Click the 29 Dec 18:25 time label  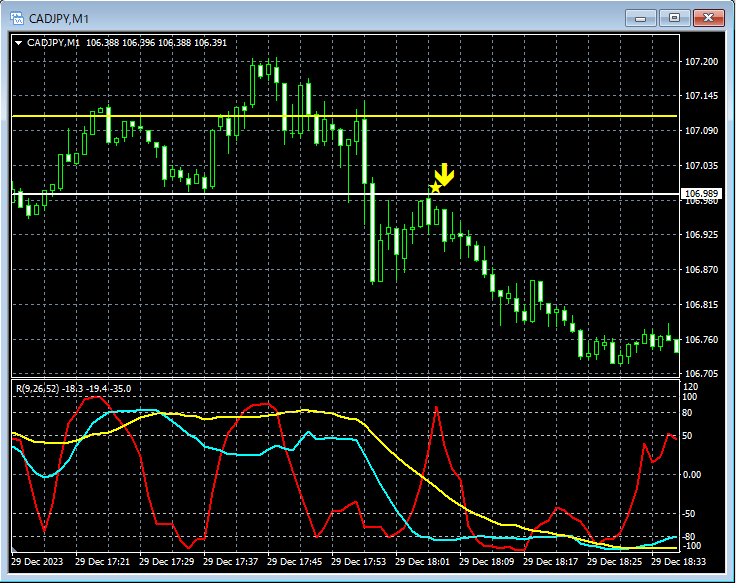(614, 562)
